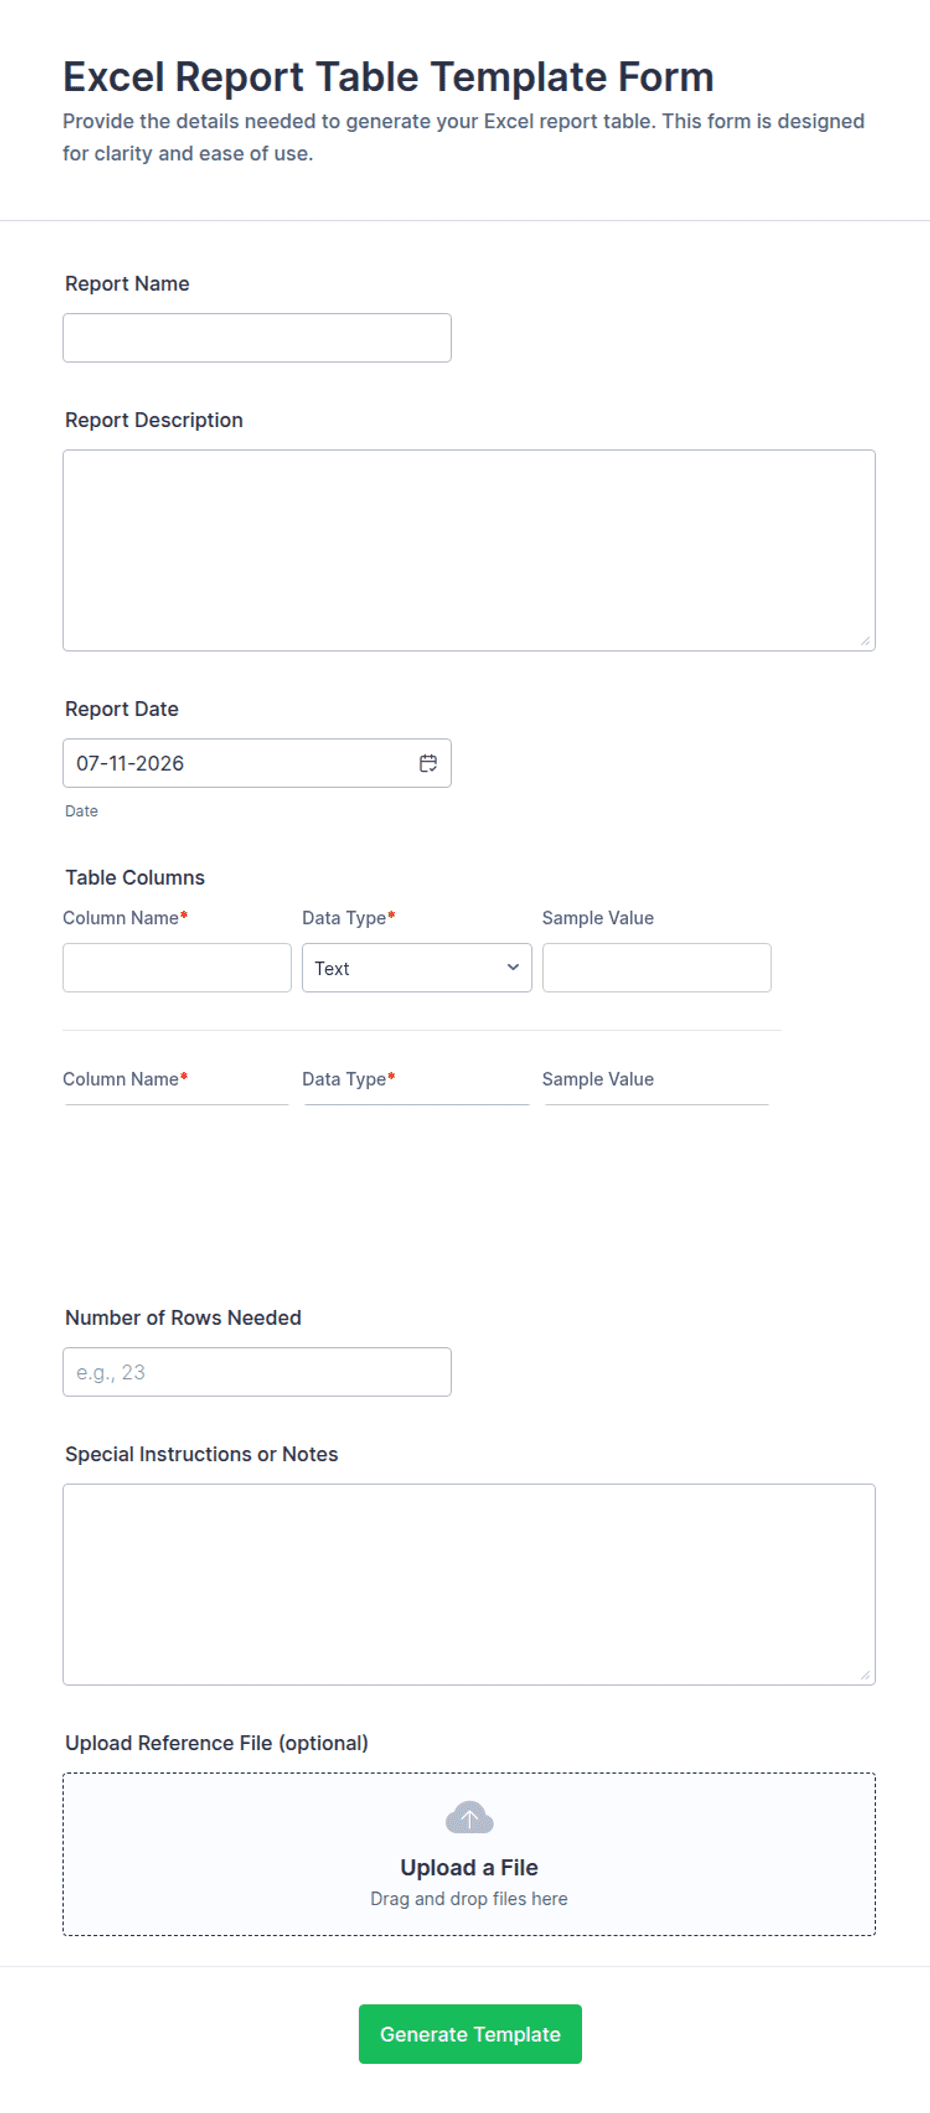Open the Data Type dropdown showing Text
This screenshot has height=2113, width=930.
click(x=417, y=968)
